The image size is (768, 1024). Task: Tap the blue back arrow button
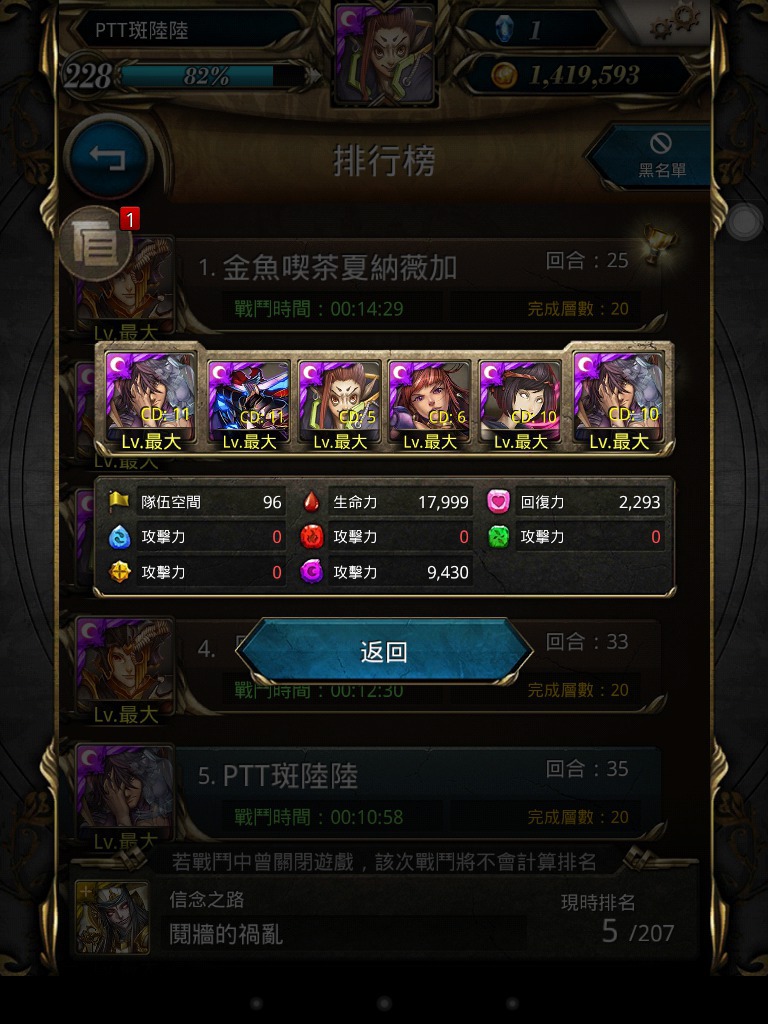(x=108, y=157)
